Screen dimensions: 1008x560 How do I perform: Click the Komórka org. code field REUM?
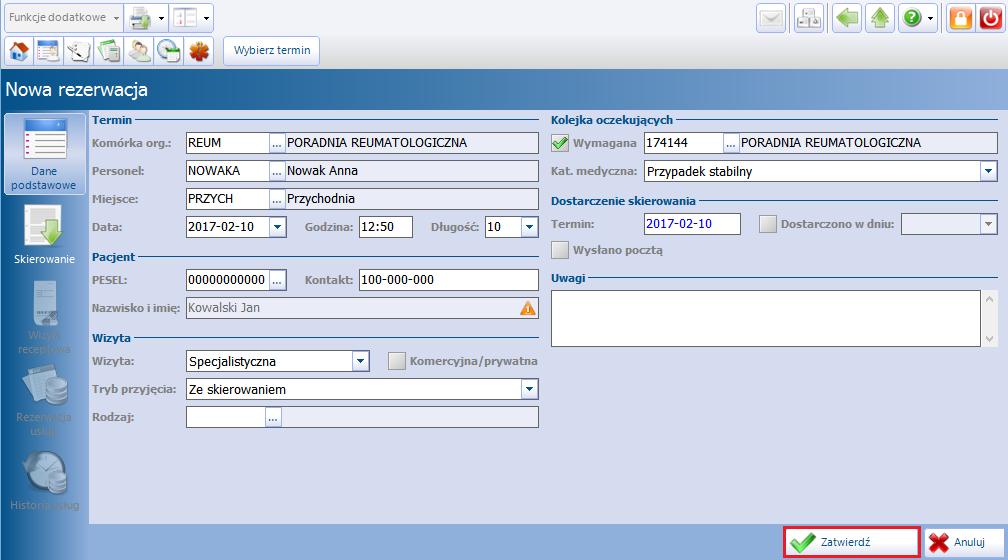(x=228, y=143)
